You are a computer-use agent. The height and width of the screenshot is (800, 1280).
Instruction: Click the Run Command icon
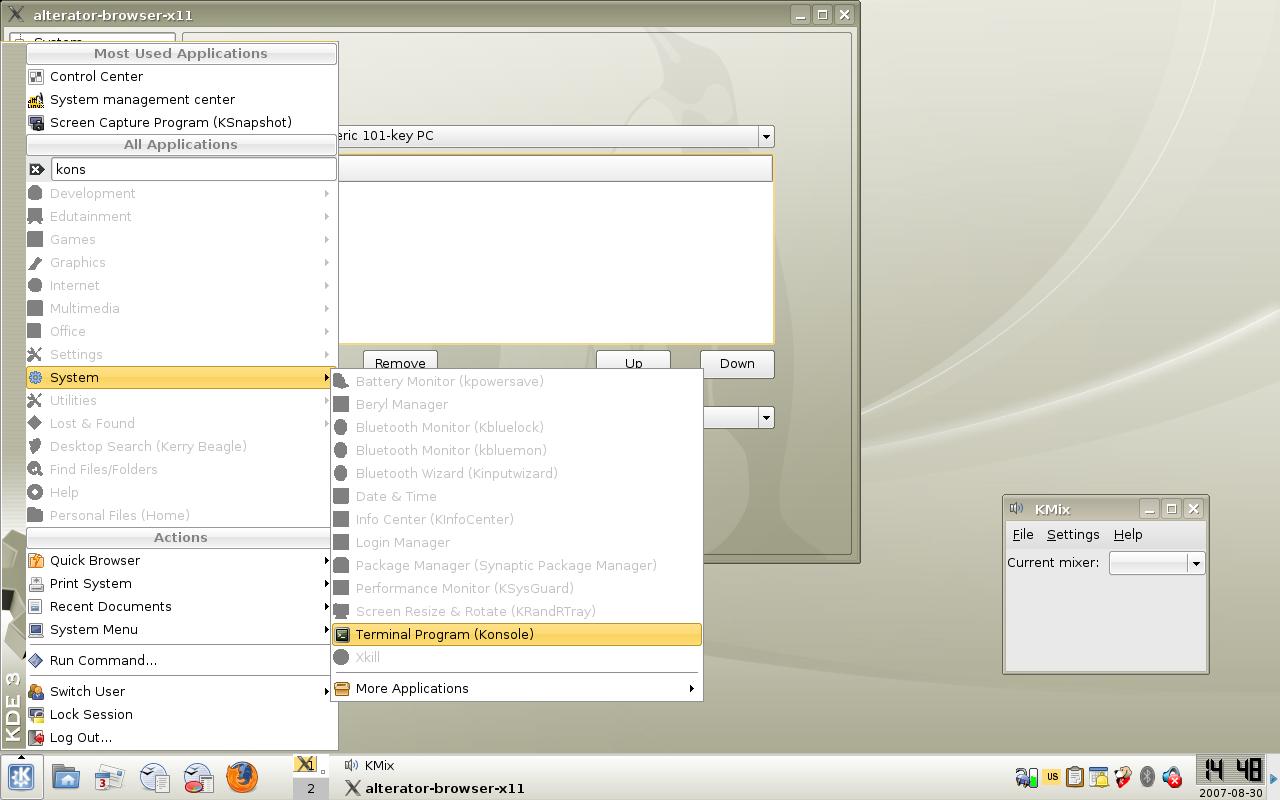click(36, 660)
